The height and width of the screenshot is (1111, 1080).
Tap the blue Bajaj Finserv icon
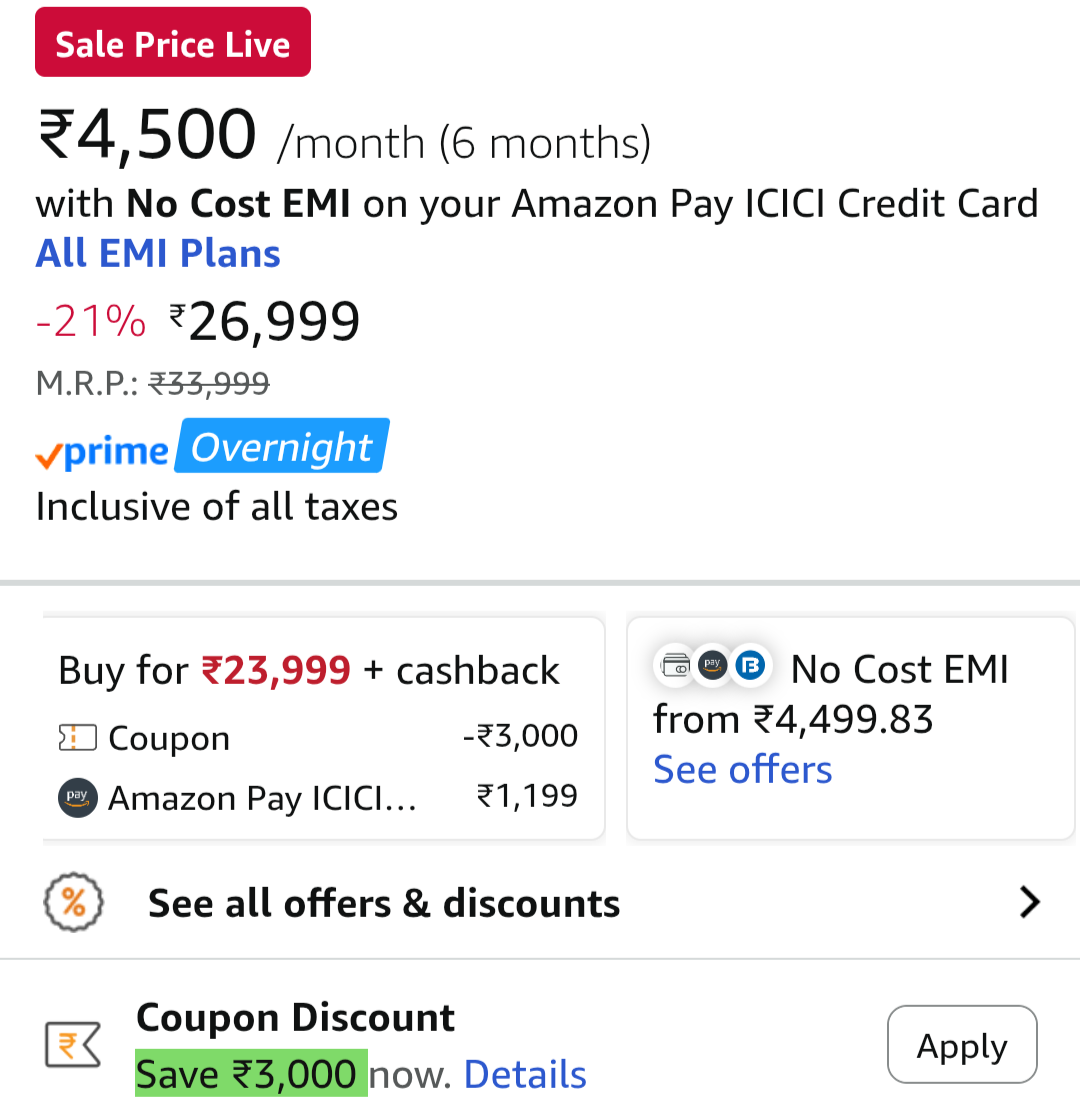(748, 664)
